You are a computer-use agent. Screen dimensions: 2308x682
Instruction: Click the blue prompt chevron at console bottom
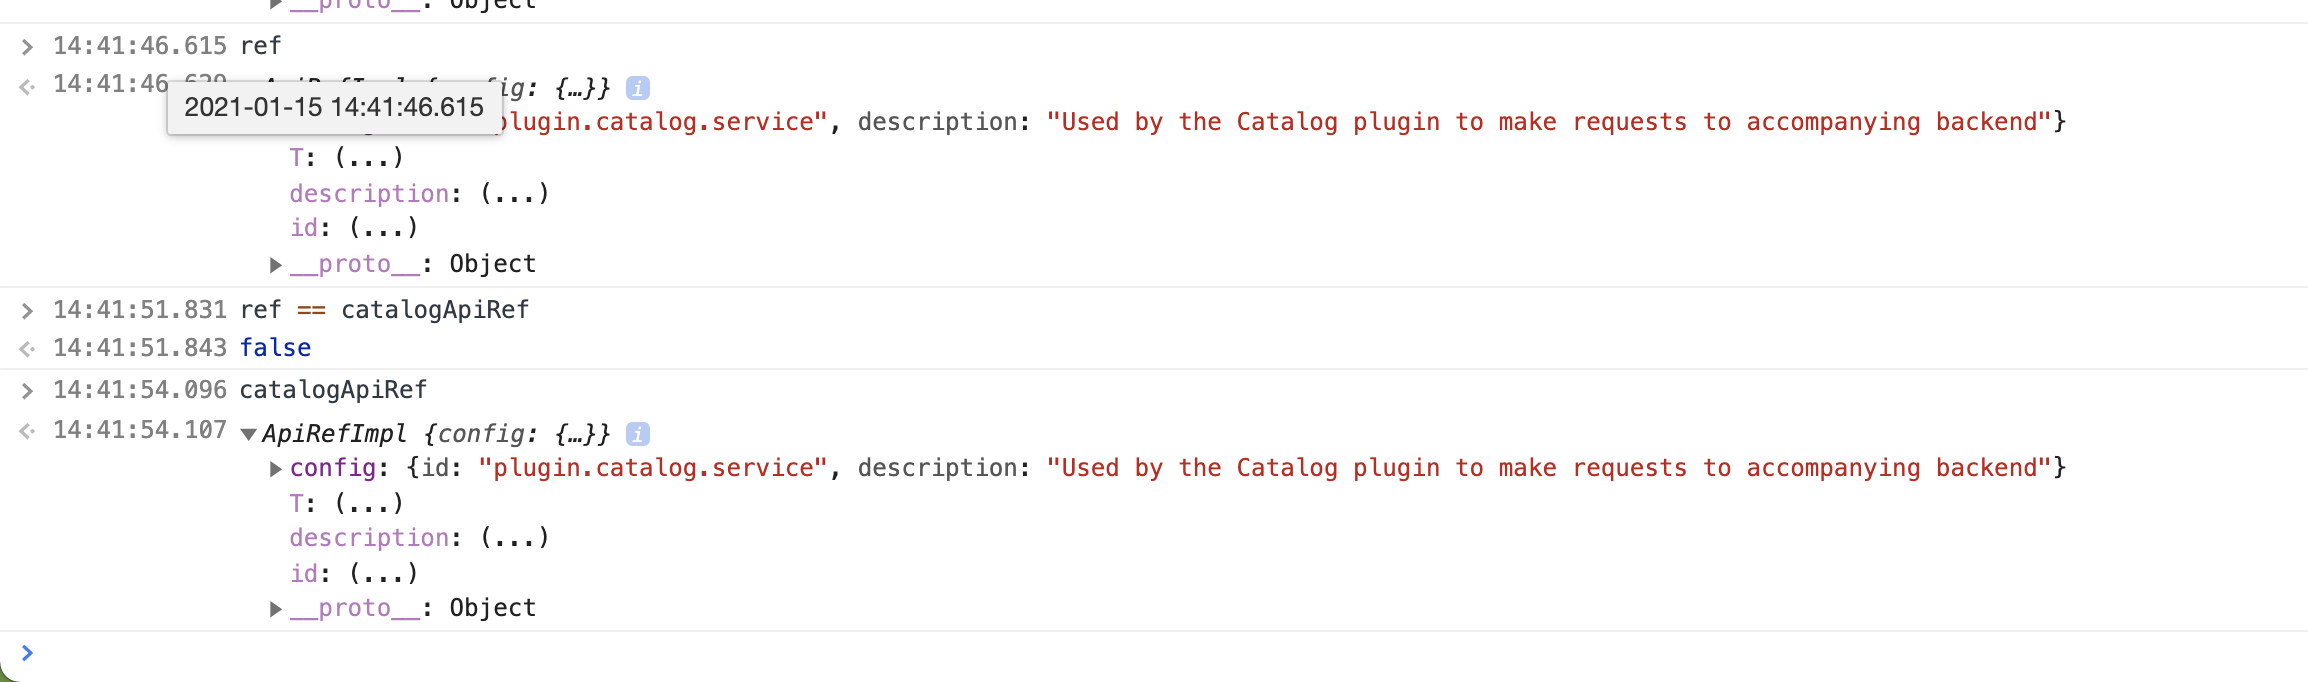coord(27,653)
